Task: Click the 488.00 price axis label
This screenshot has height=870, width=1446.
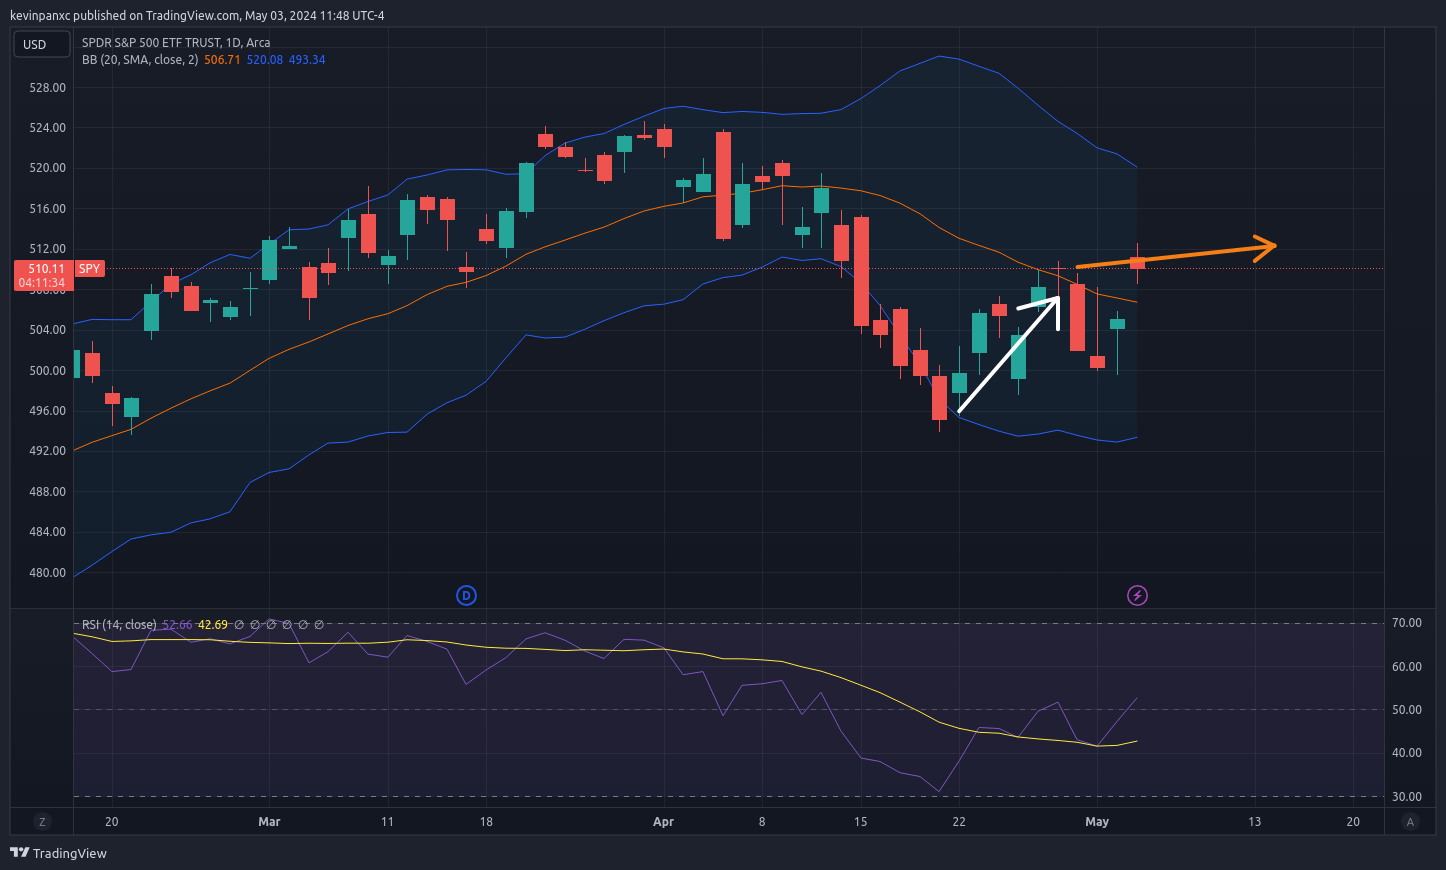Action: click(x=47, y=492)
